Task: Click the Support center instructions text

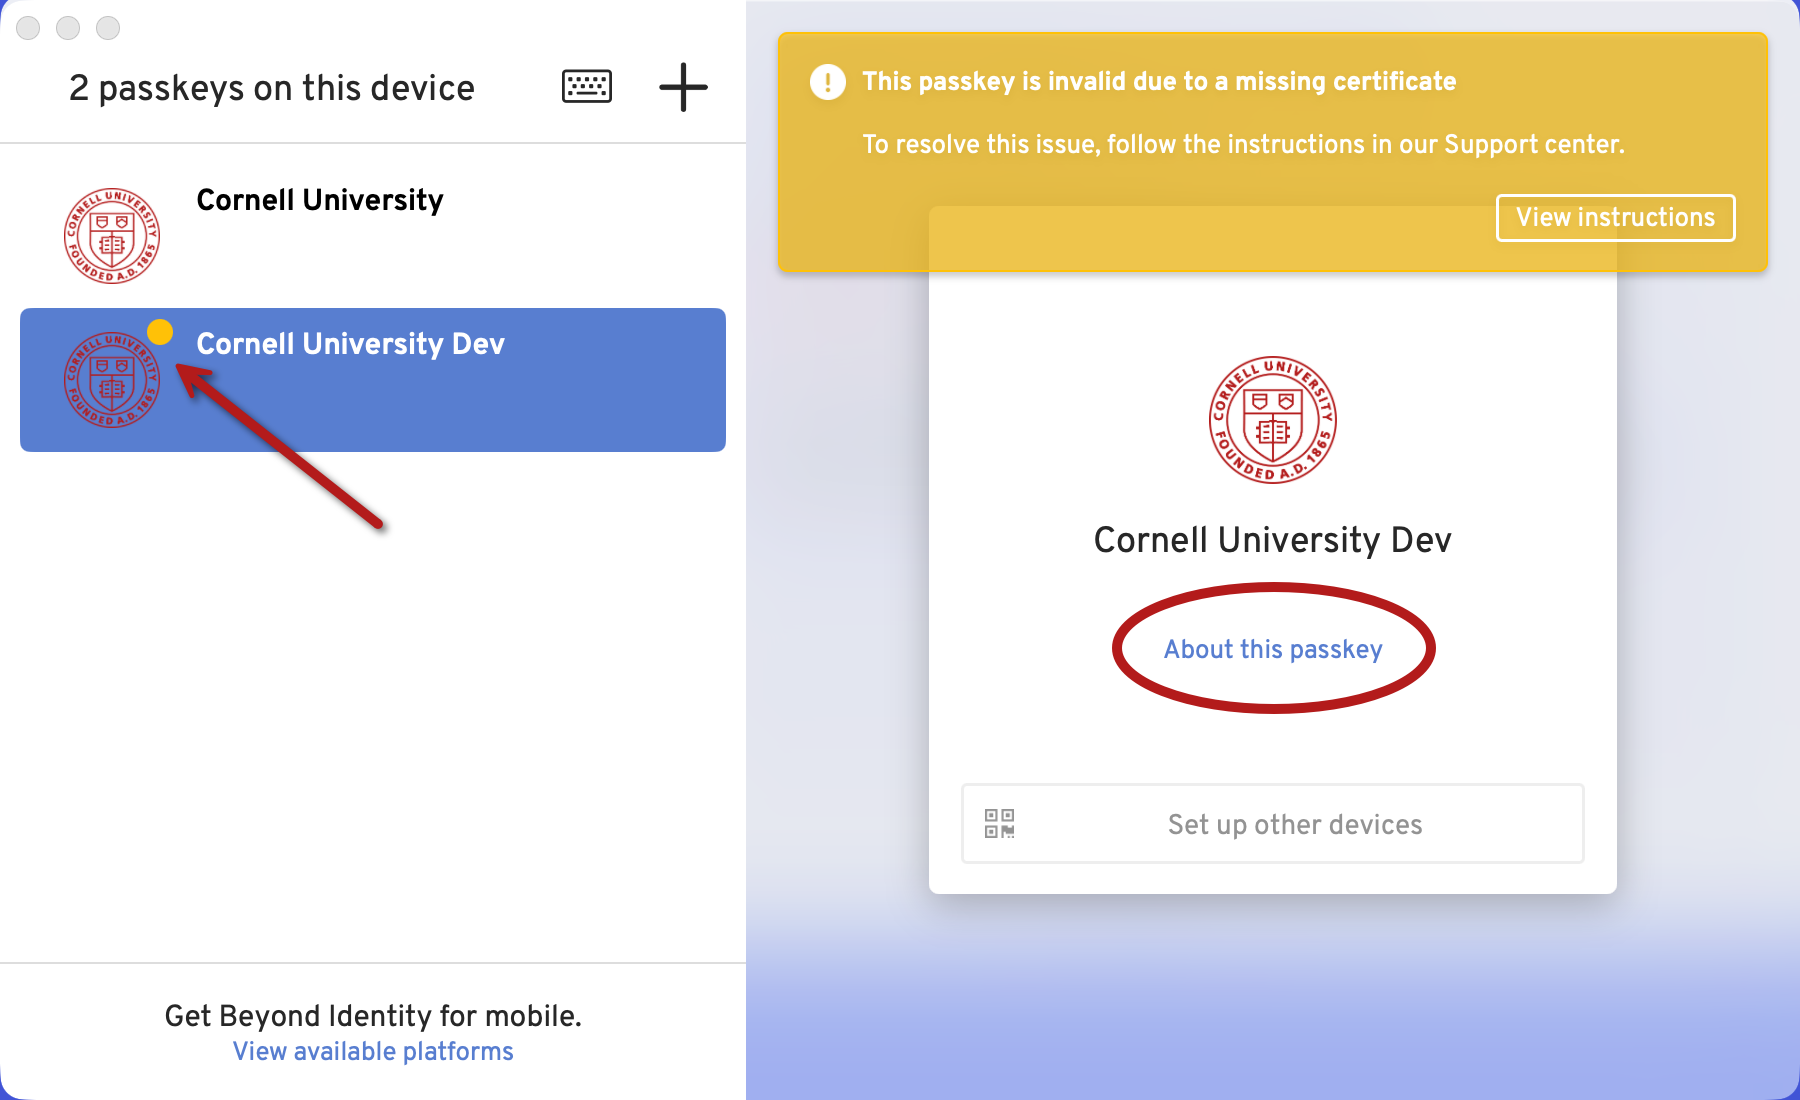Action: click(1243, 145)
